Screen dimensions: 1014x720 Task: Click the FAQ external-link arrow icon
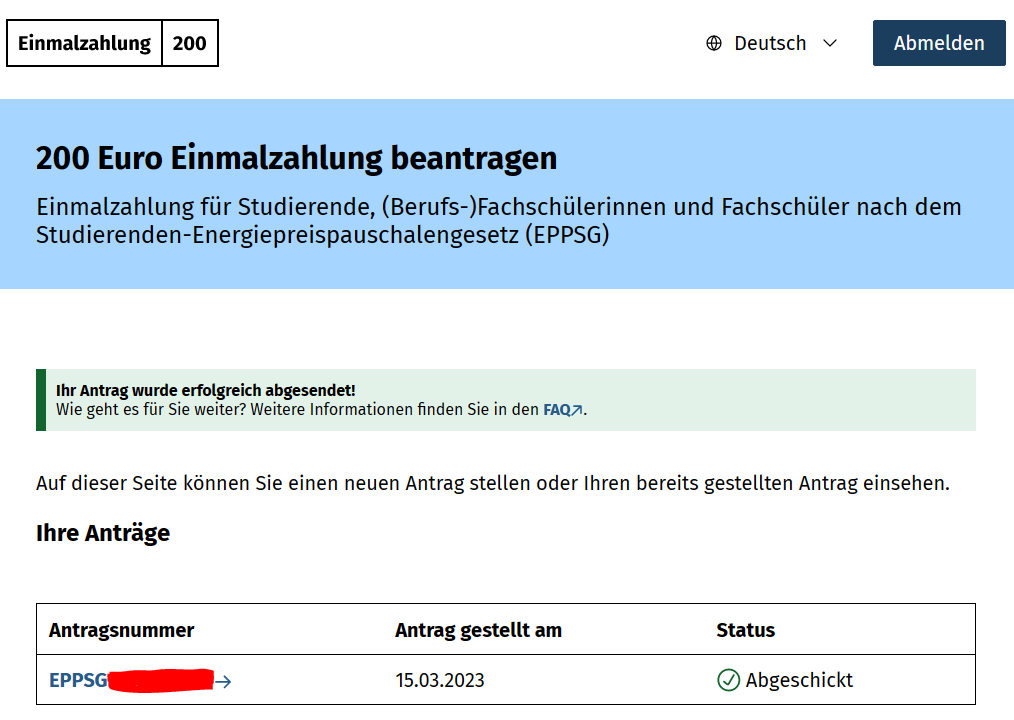(577, 410)
